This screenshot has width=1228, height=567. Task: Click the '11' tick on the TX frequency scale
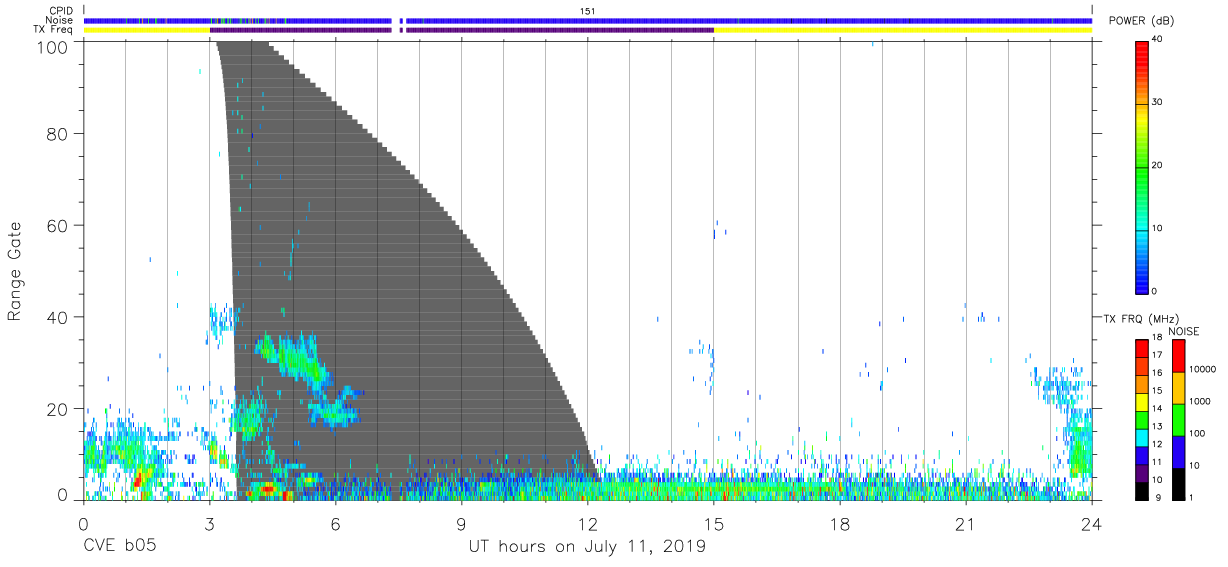click(1157, 462)
